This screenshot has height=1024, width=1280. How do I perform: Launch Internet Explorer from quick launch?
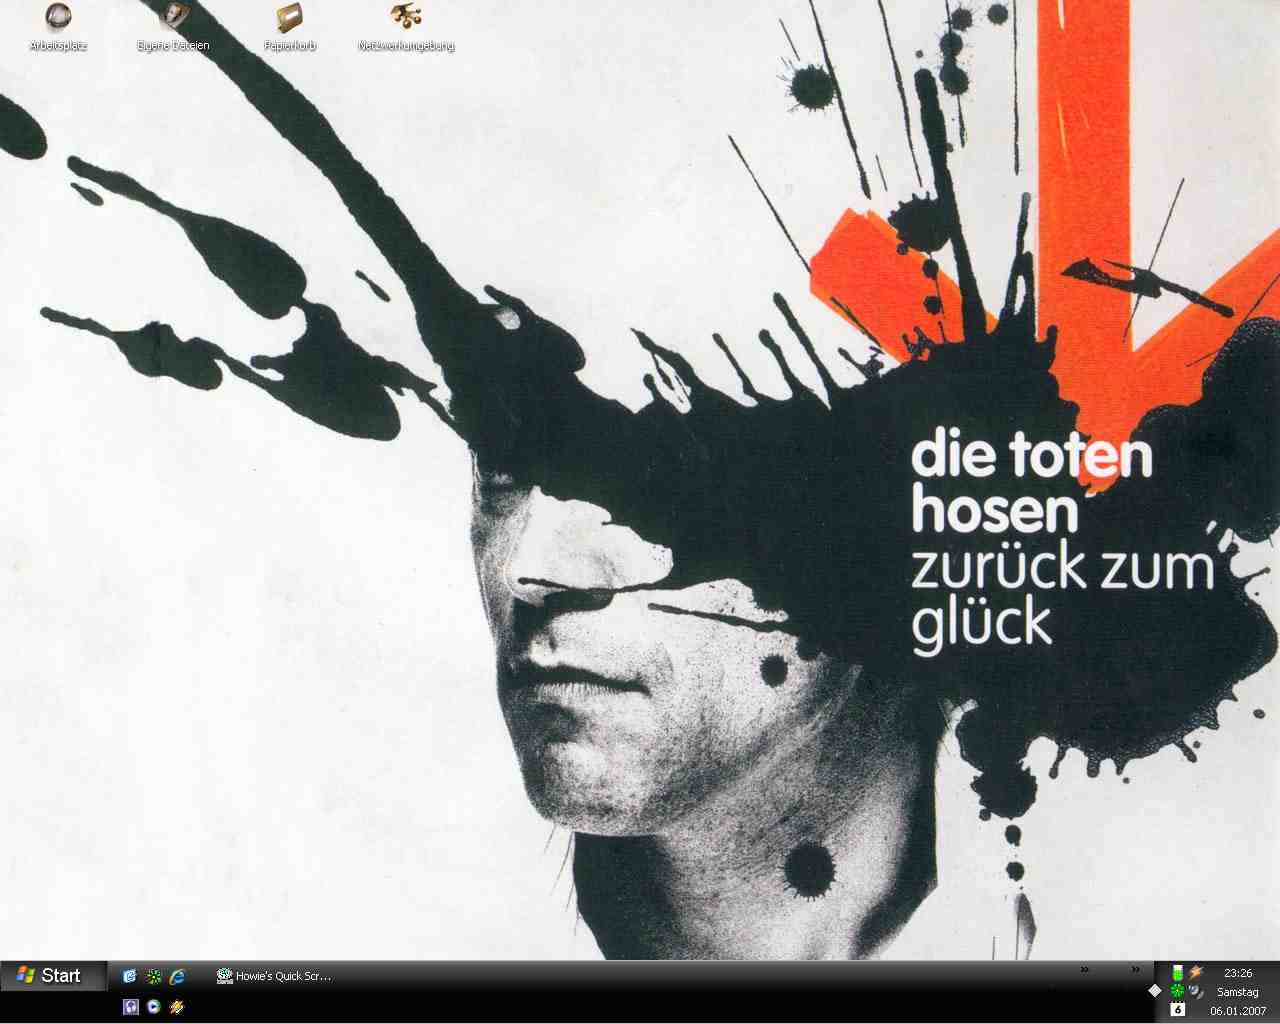coord(178,976)
